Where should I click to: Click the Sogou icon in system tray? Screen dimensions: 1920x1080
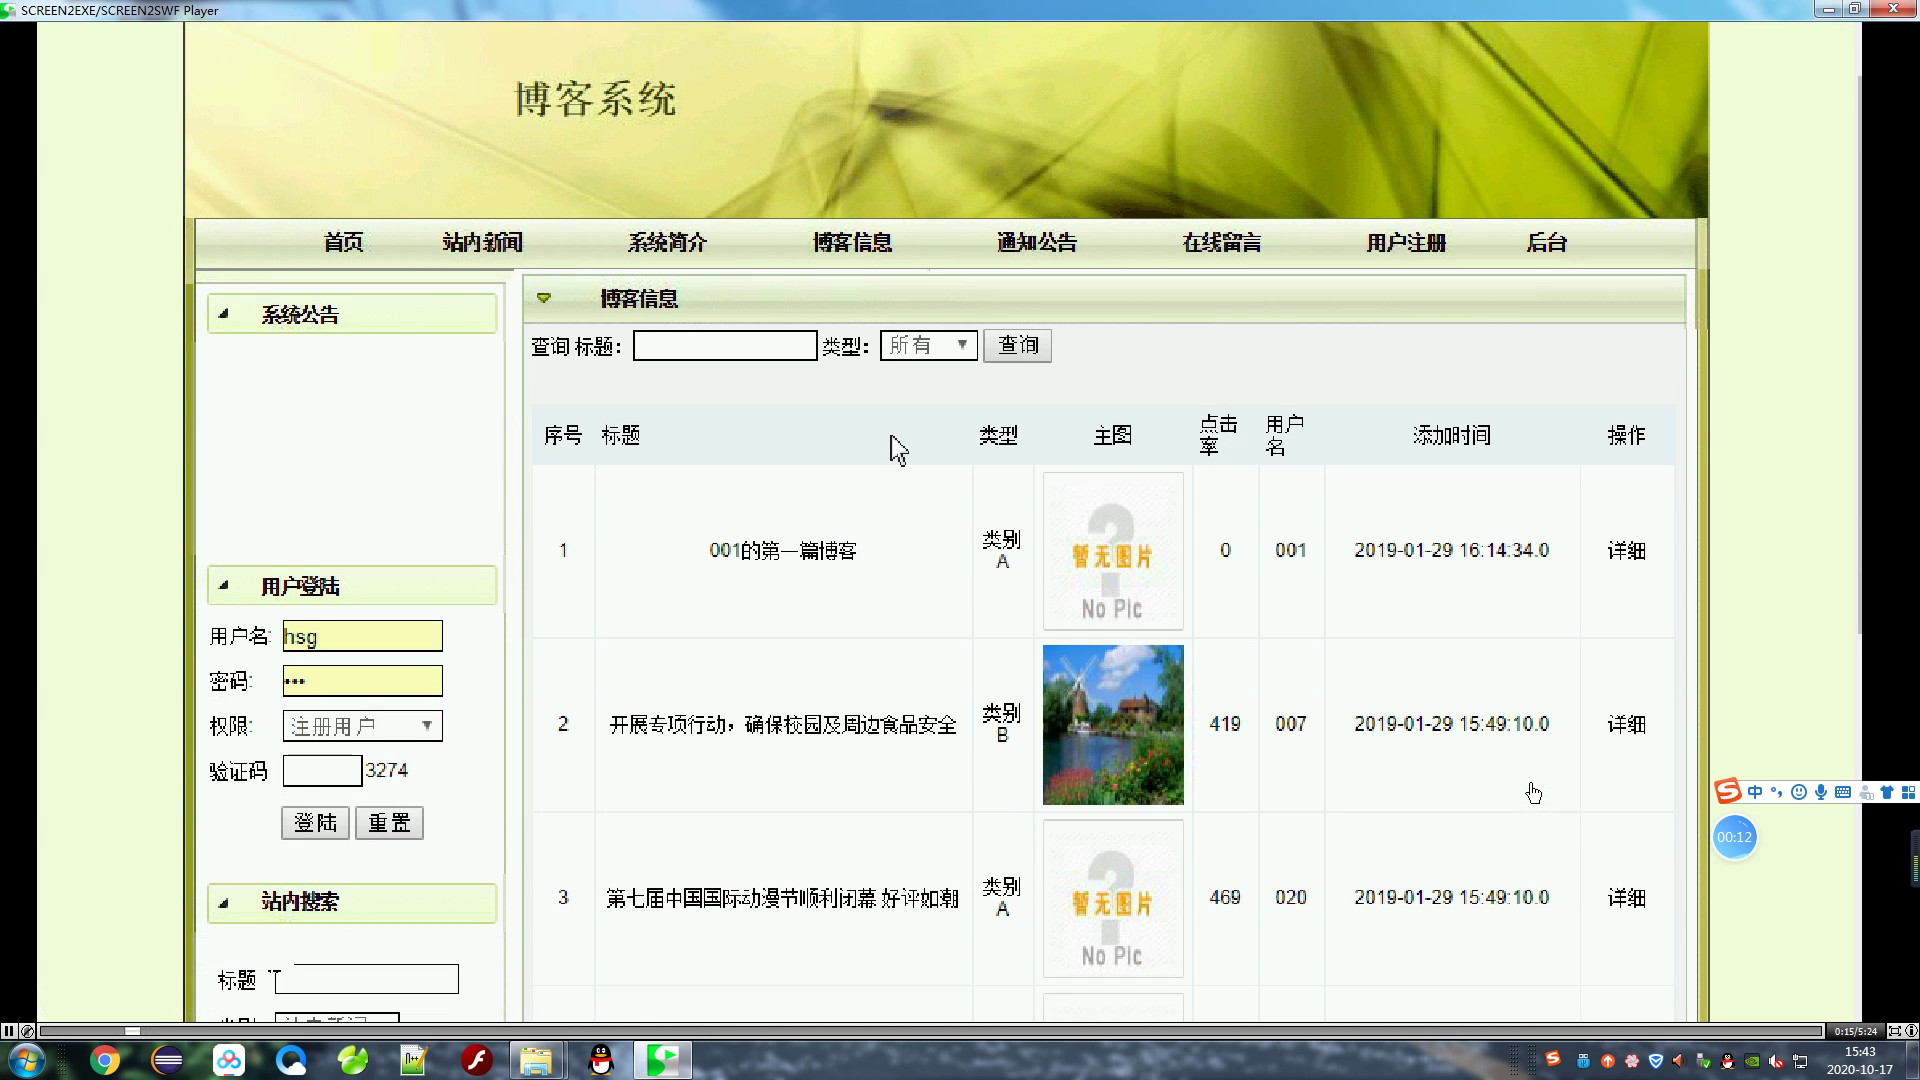coord(1552,1059)
